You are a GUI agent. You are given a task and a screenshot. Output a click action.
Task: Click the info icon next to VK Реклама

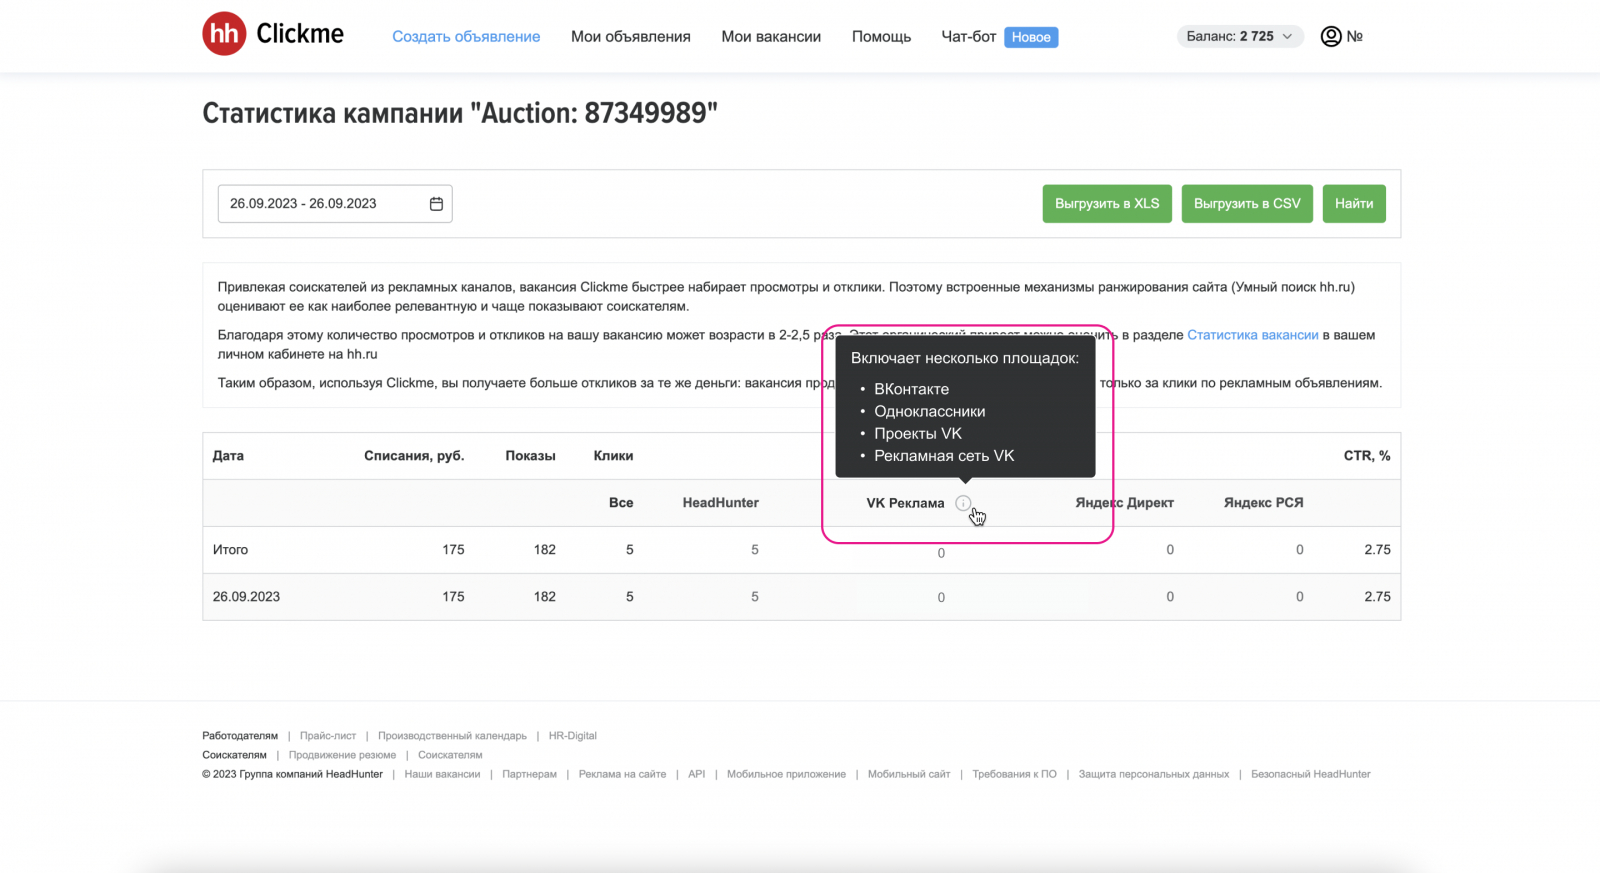(x=962, y=503)
